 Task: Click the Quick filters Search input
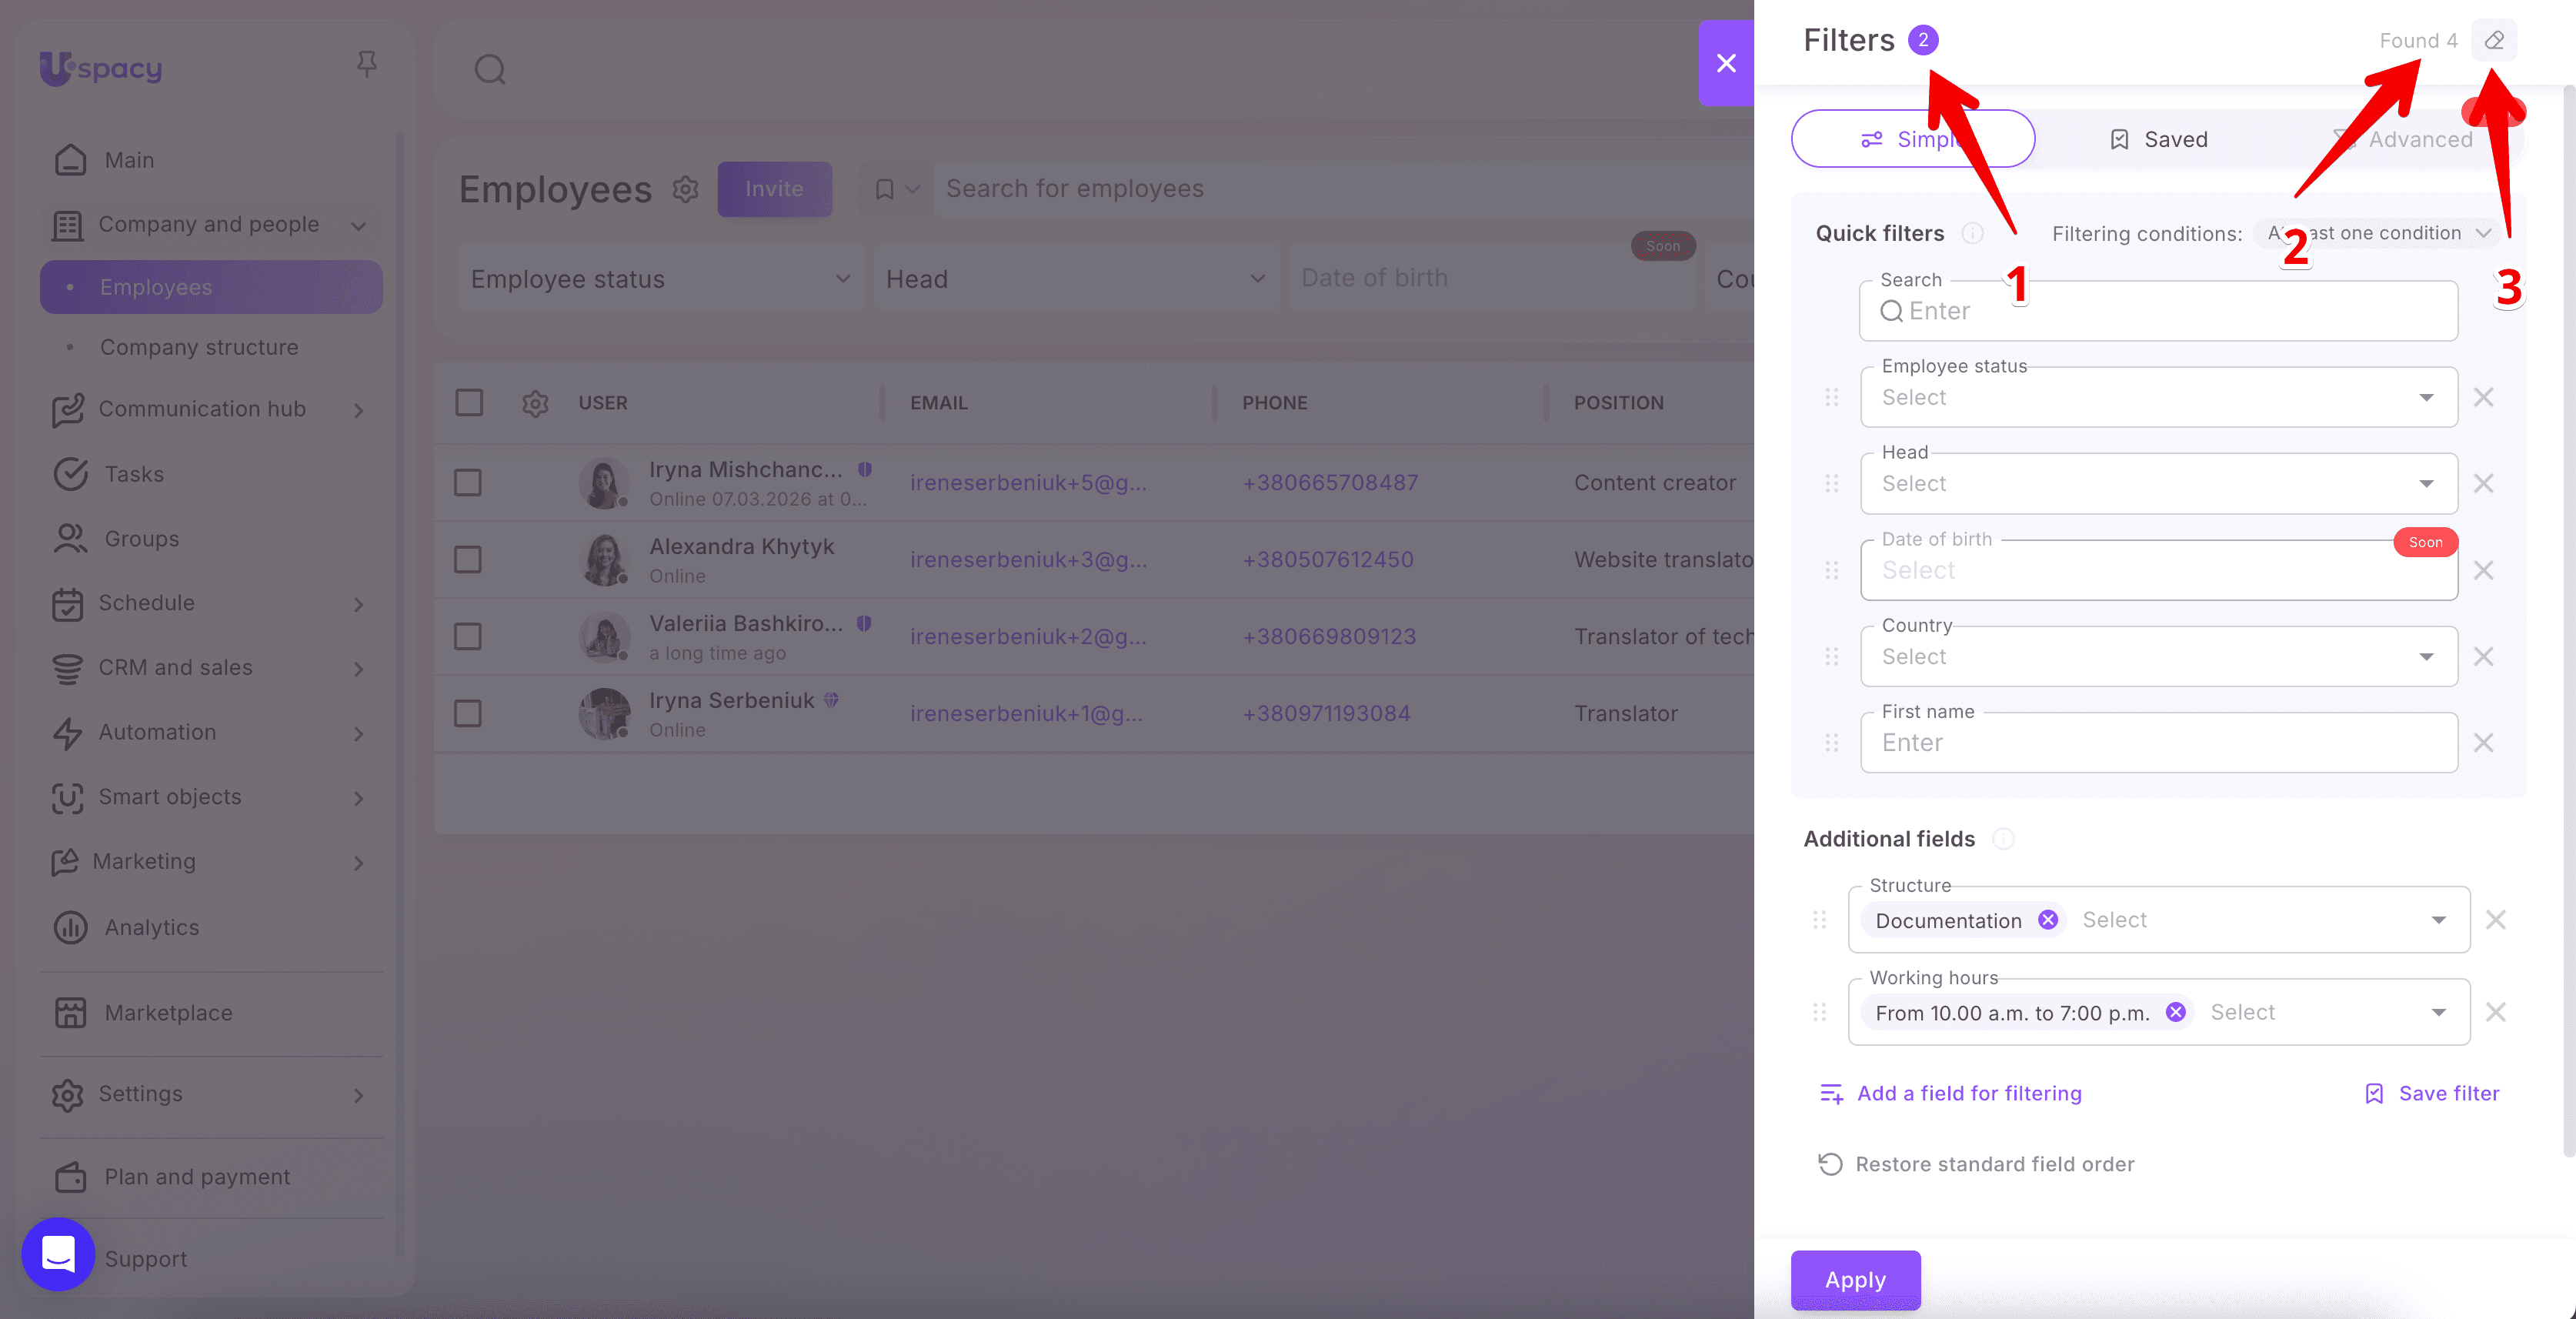[2159, 311]
